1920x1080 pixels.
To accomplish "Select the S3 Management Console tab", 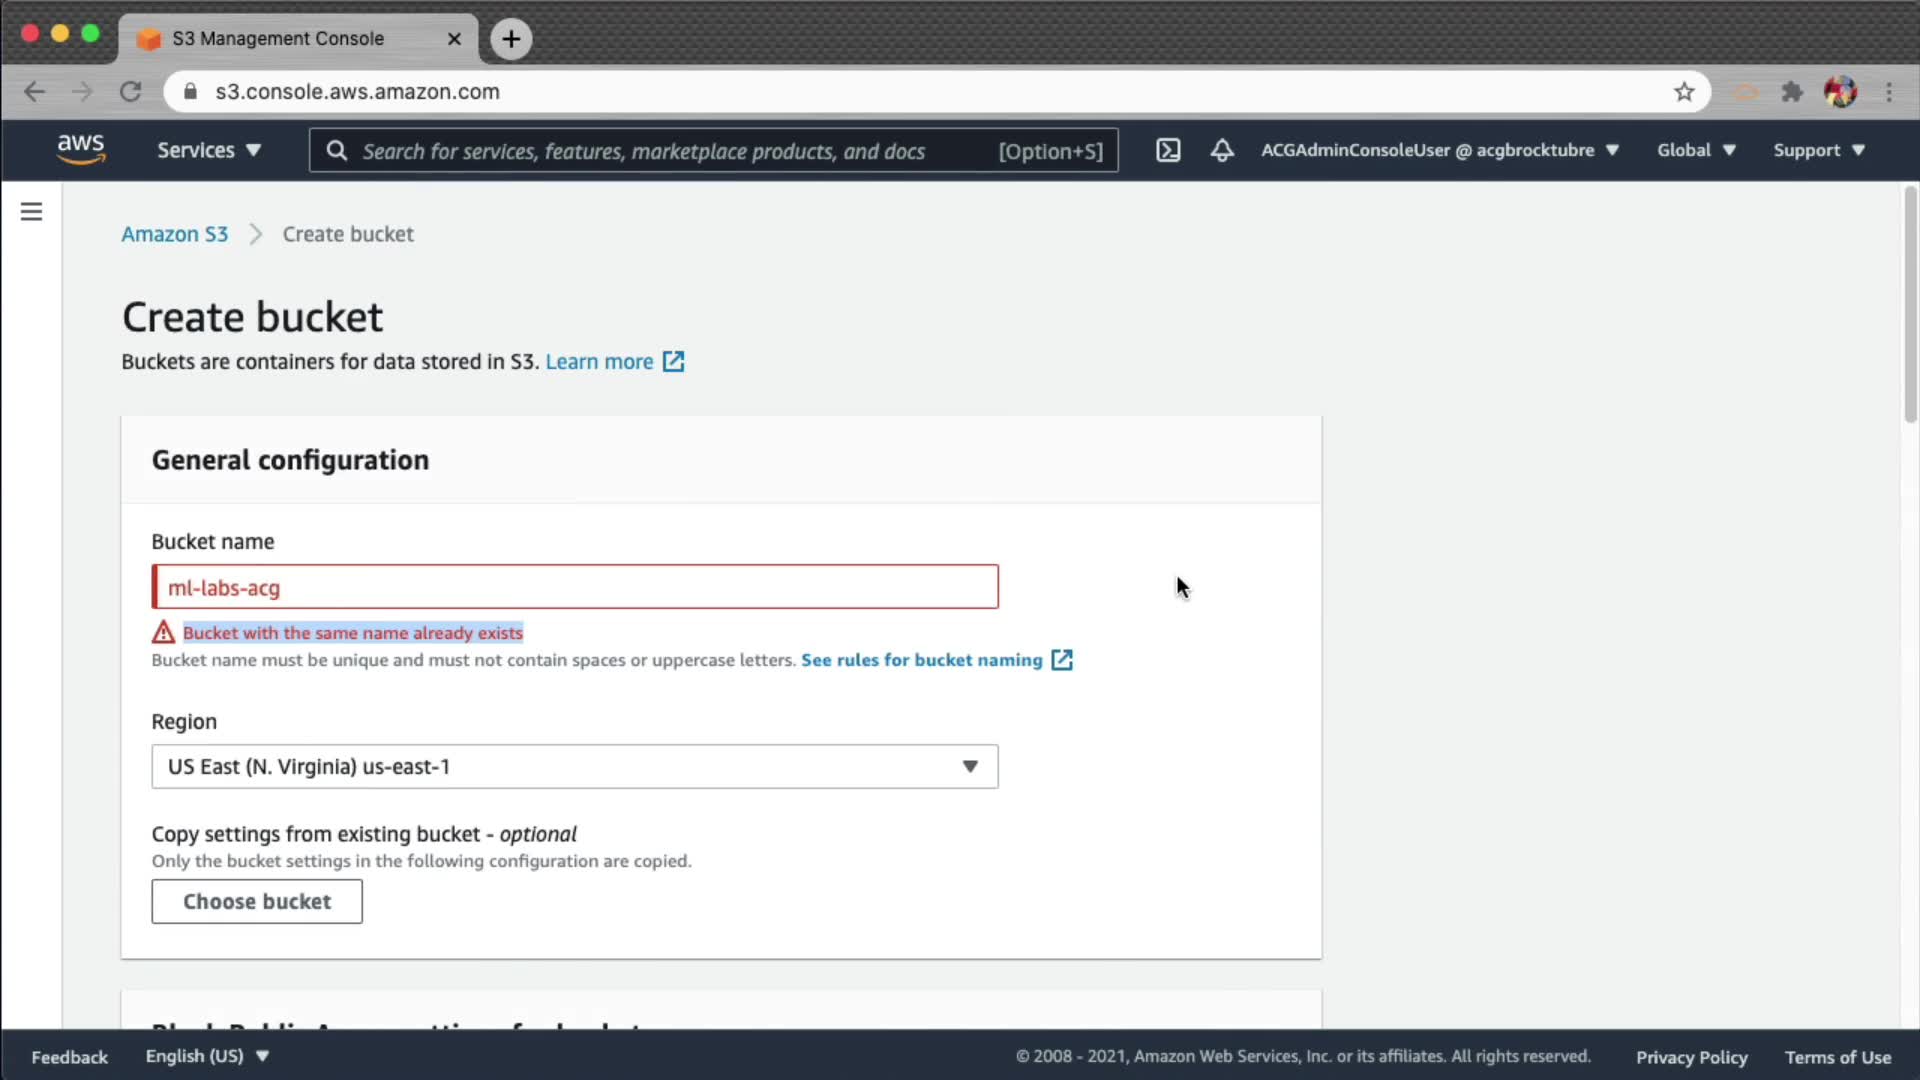I will pos(278,39).
